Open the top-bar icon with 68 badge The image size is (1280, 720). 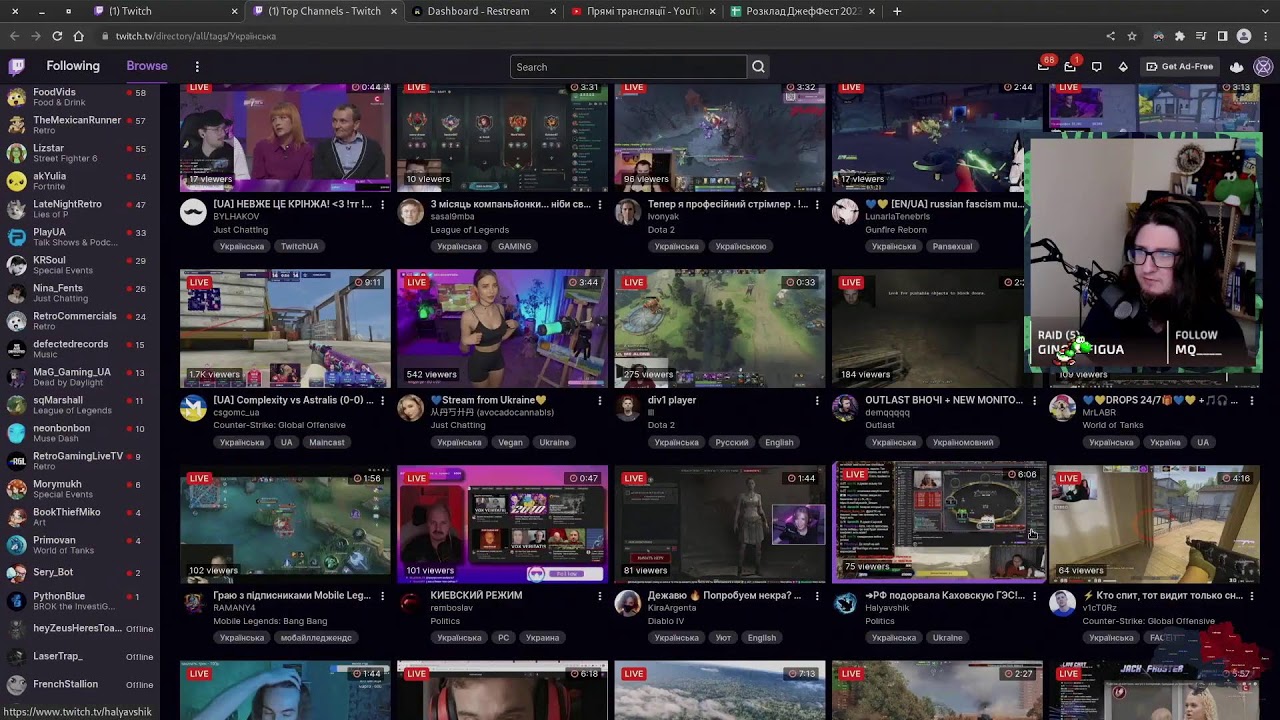1044,66
